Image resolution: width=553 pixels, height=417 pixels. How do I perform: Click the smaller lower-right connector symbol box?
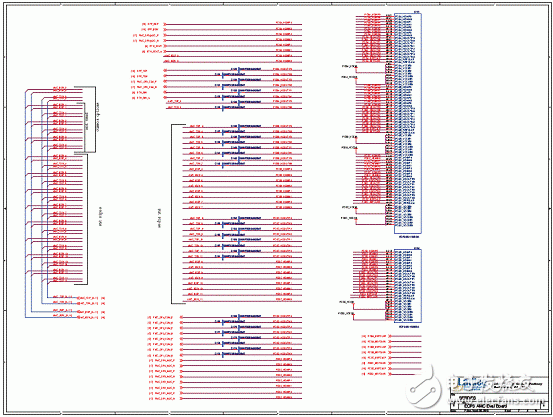pyautogui.click(x=408, y=285)
